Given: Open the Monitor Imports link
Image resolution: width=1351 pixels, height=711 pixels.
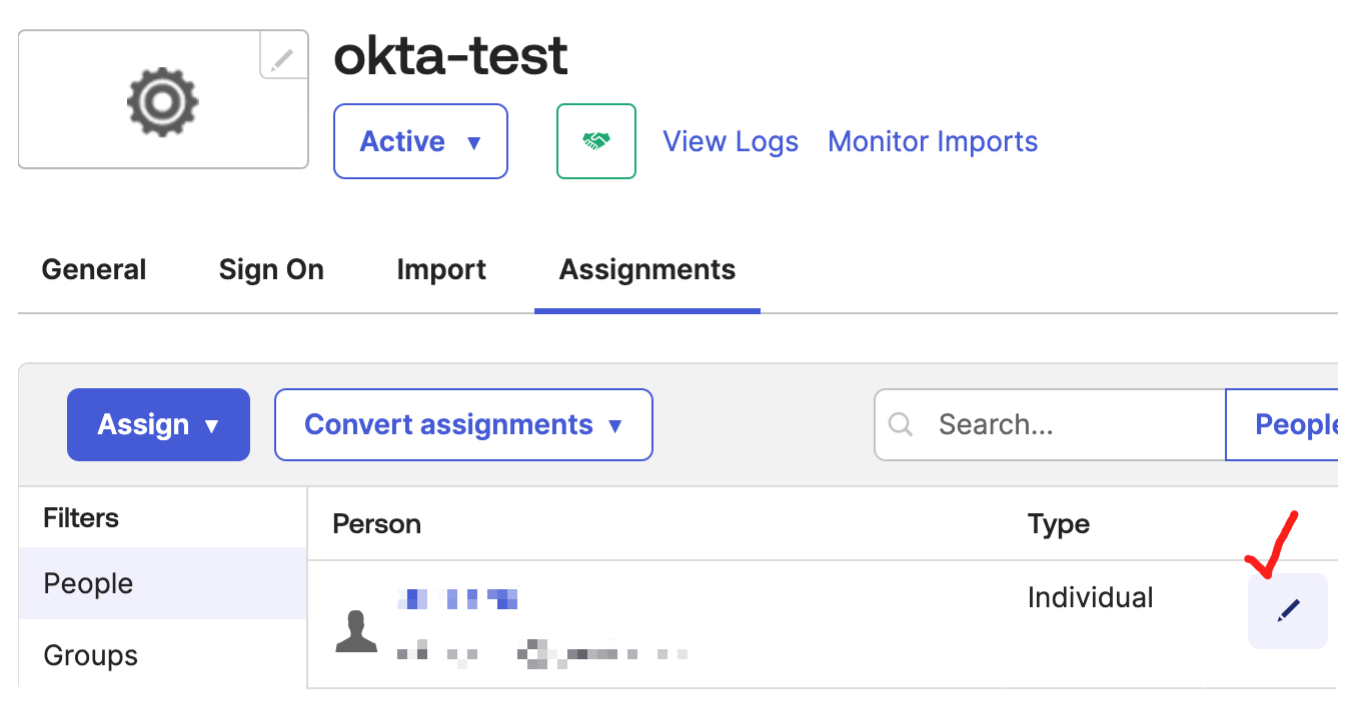Looking at the screenshot, I should 933,142.
